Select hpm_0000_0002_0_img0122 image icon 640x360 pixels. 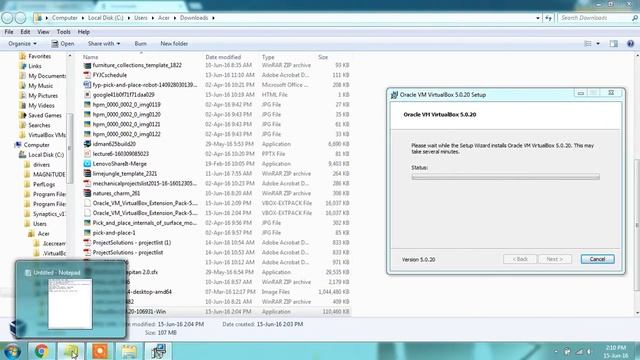pyautogui.click(x=87, y=134)
